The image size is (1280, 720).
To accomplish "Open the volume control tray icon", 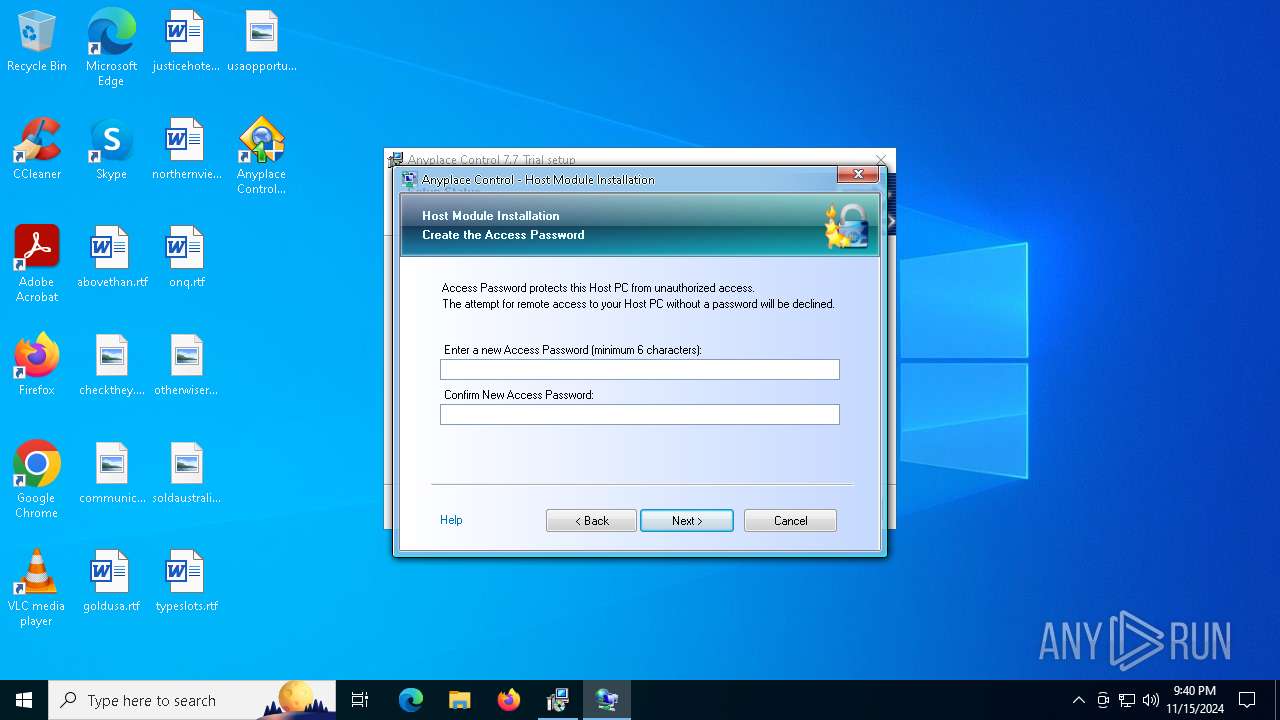I will tap(1151, 700).
